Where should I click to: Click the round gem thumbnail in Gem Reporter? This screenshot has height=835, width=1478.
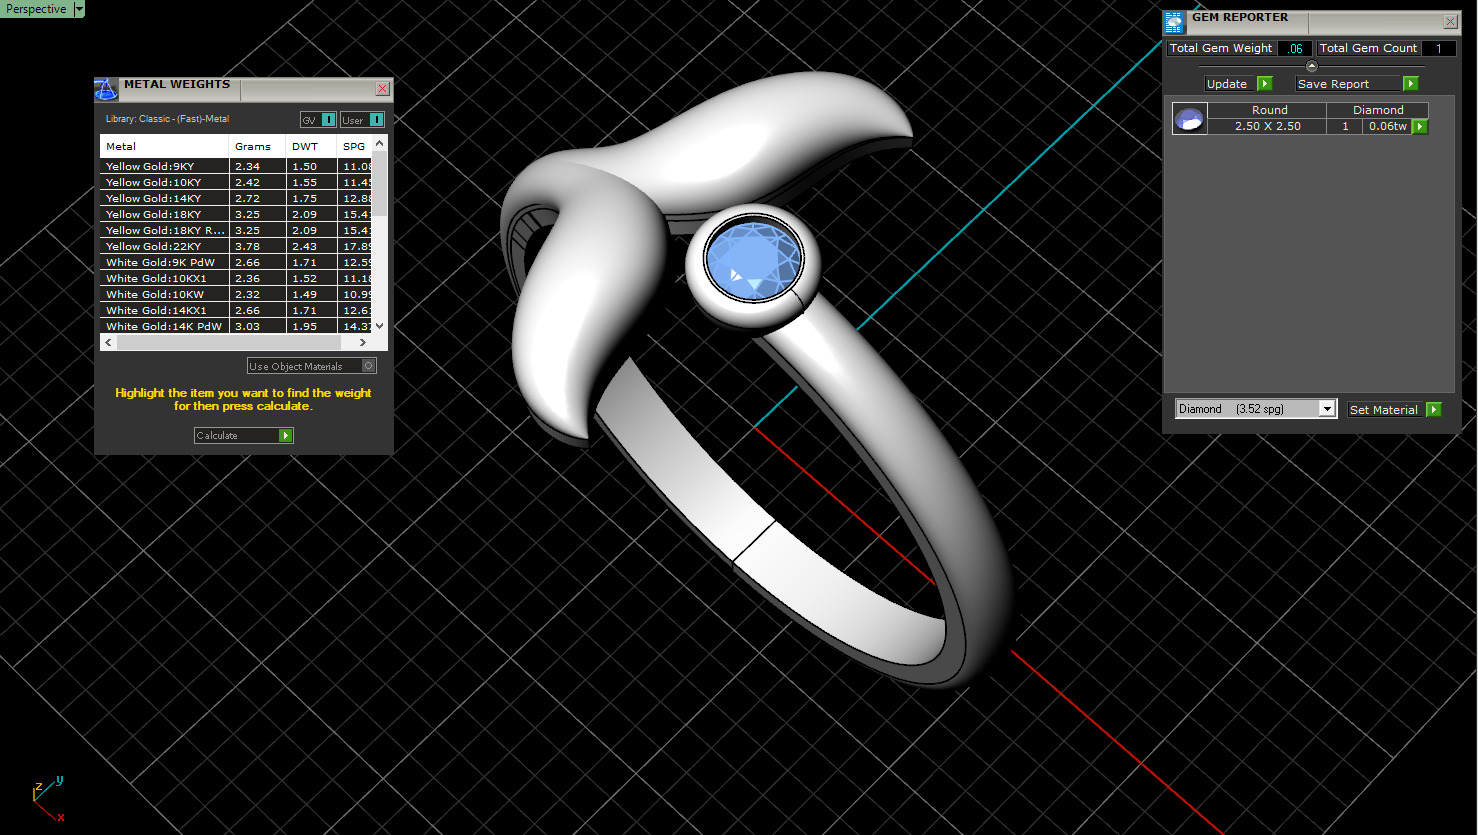pyautogui.click(x=1189, y=119)
